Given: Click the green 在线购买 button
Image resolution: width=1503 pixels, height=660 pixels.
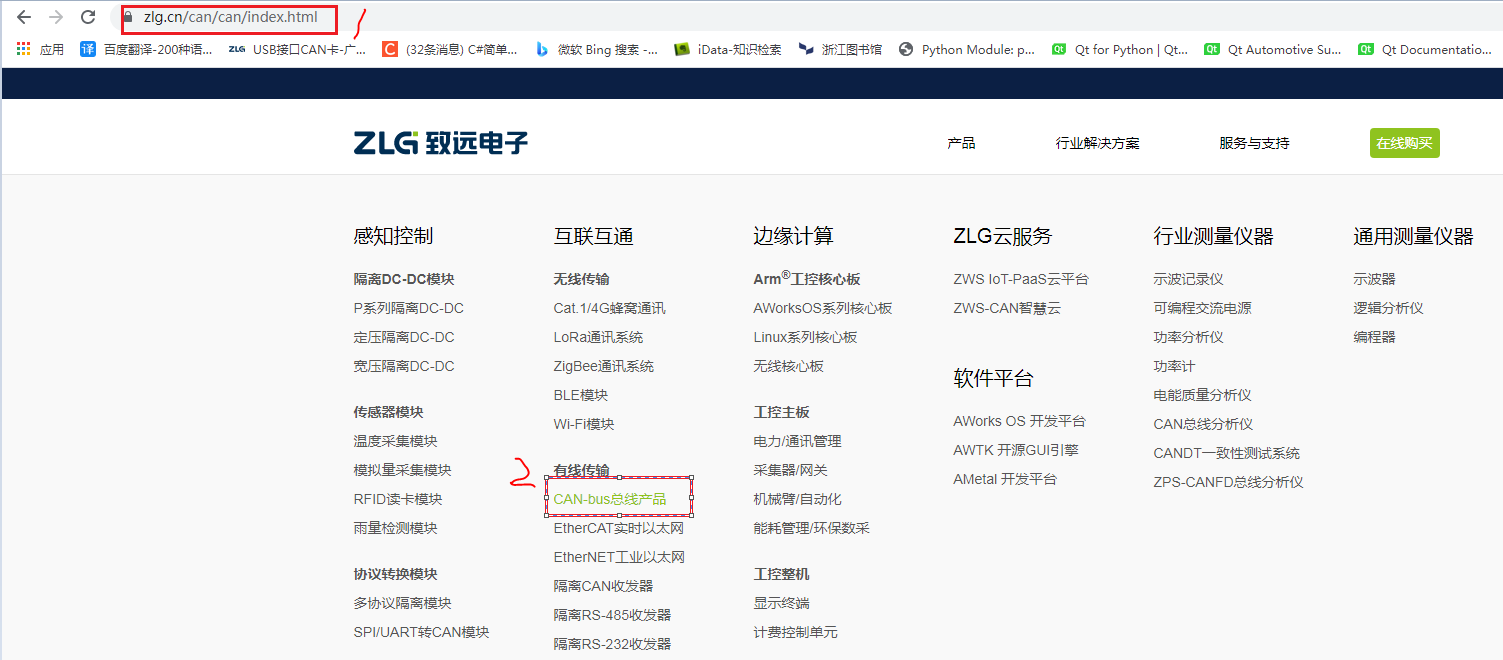Looking at the screenshot, I should tap(1404, 142).
